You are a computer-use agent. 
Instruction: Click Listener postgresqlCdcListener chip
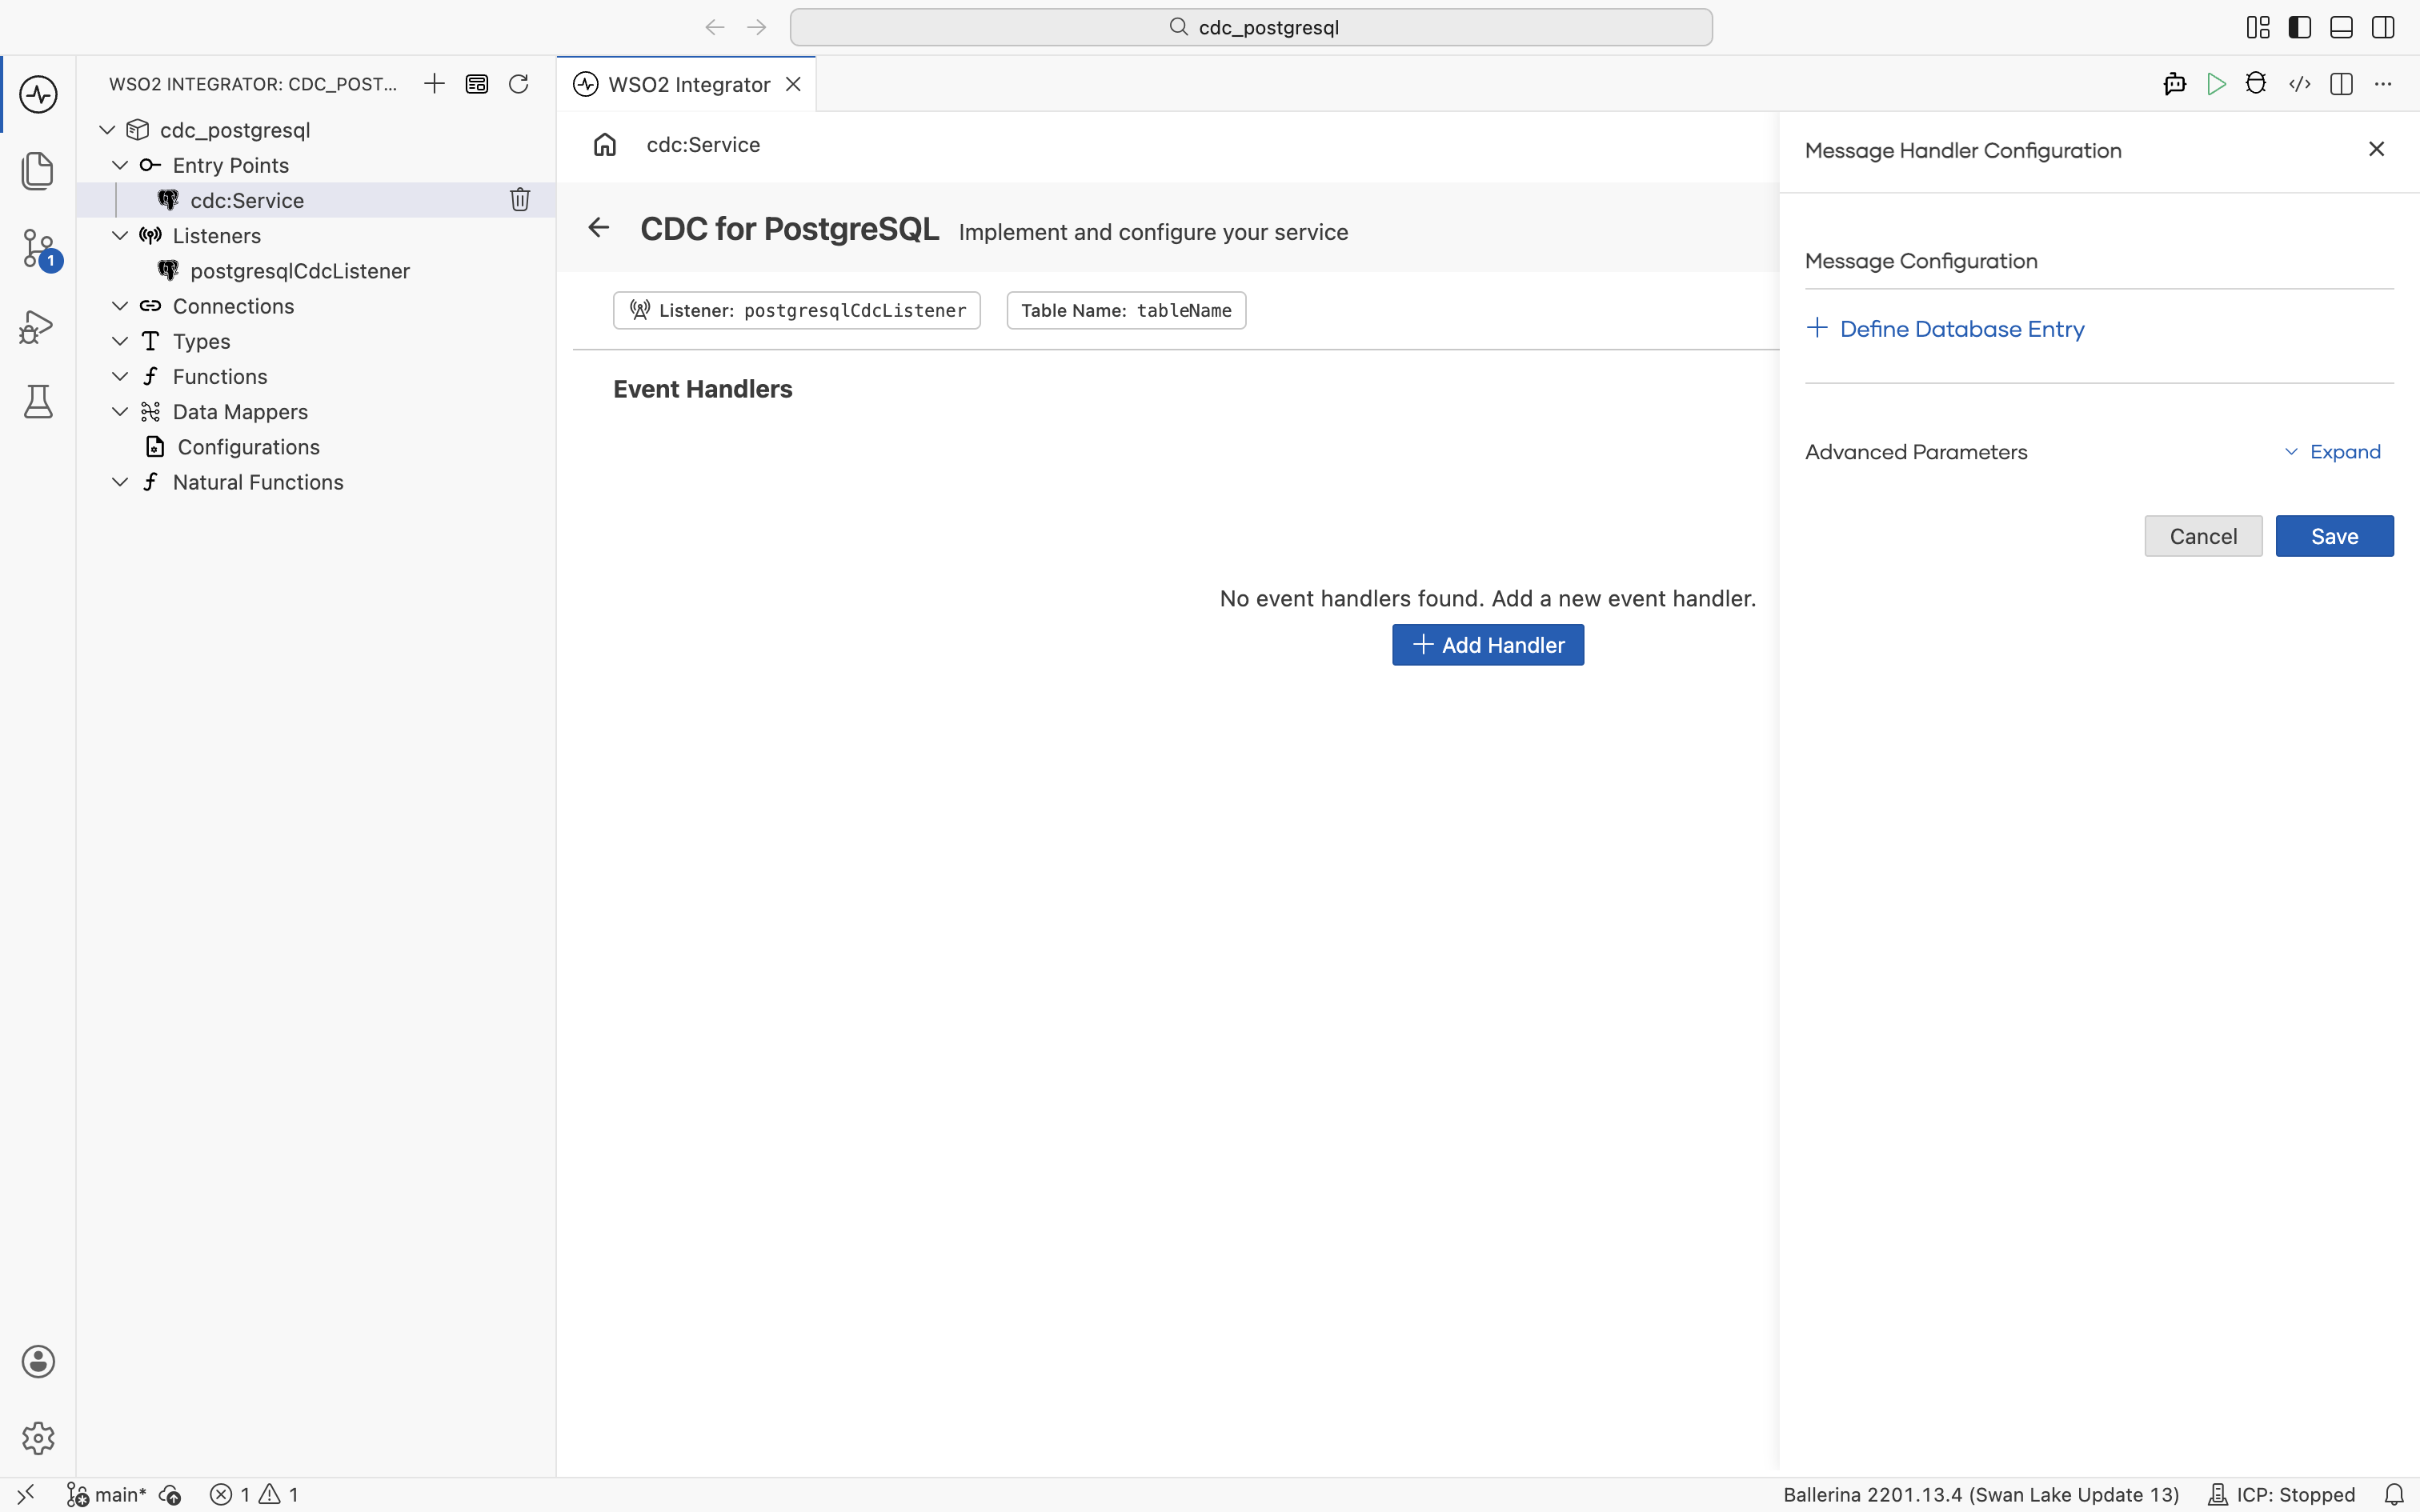coord(797,310)
